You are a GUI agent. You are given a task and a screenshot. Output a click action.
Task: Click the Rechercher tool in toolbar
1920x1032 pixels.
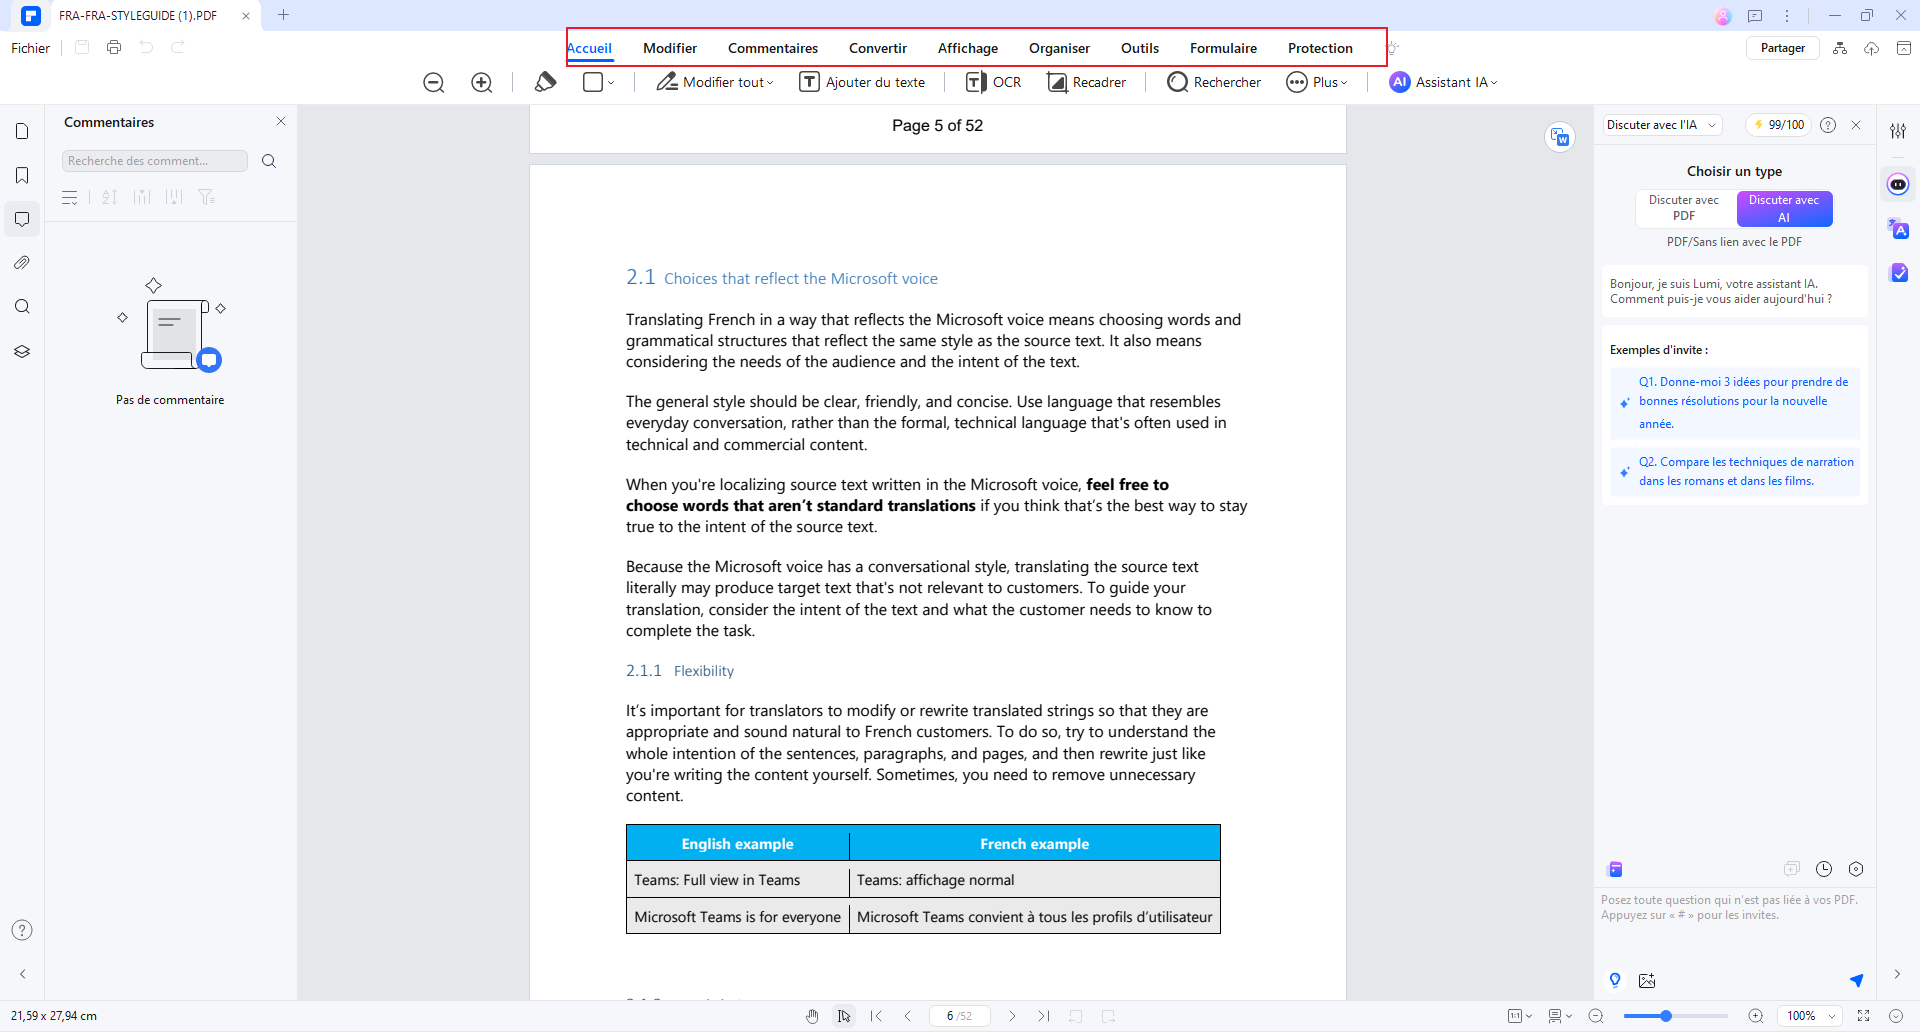tap(1214, 82)
